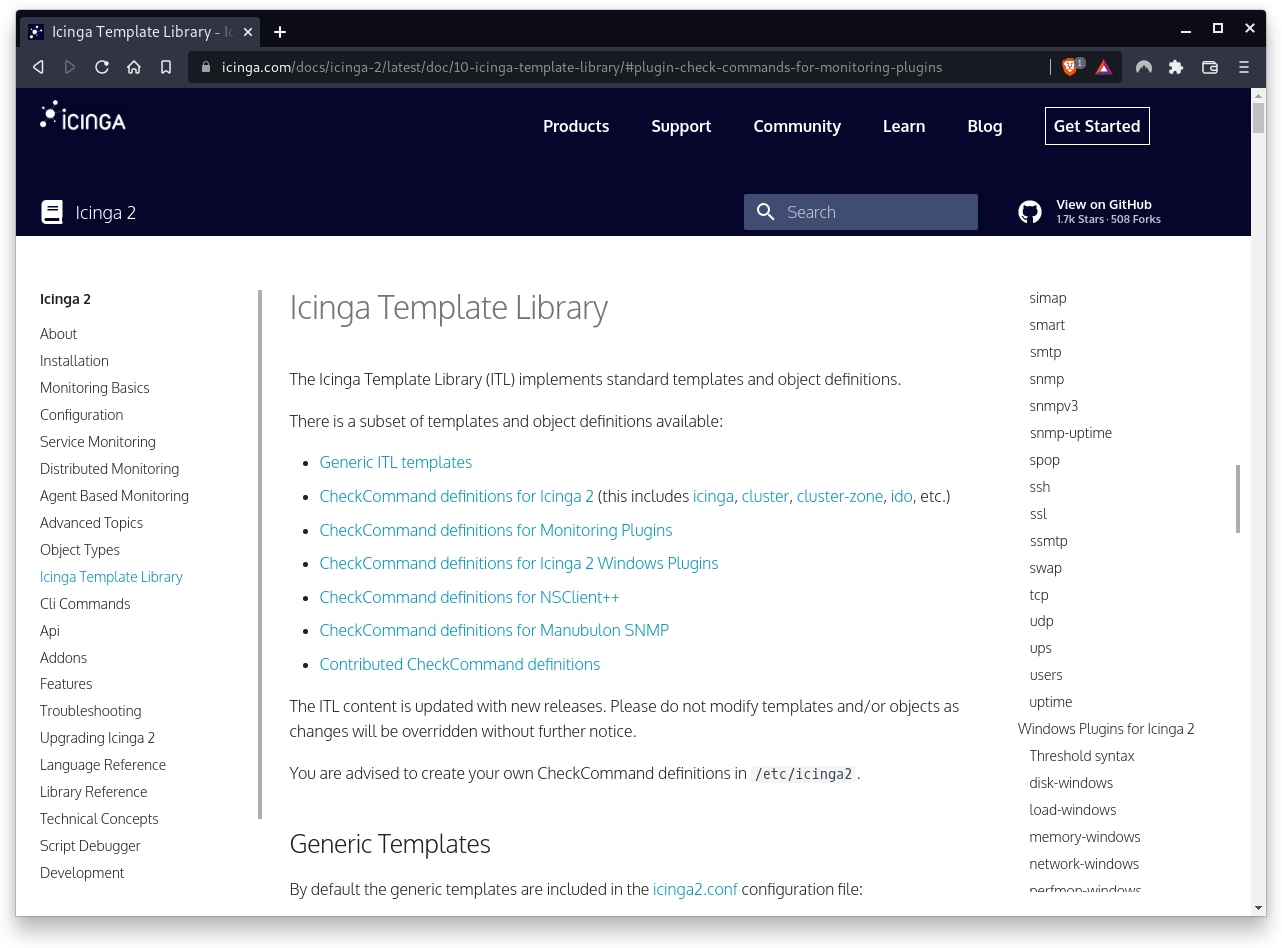The height and width of the screenshot is (948, 1282).
Task: Click the Icinga 2 book icon
Action: tap(51, 211)
